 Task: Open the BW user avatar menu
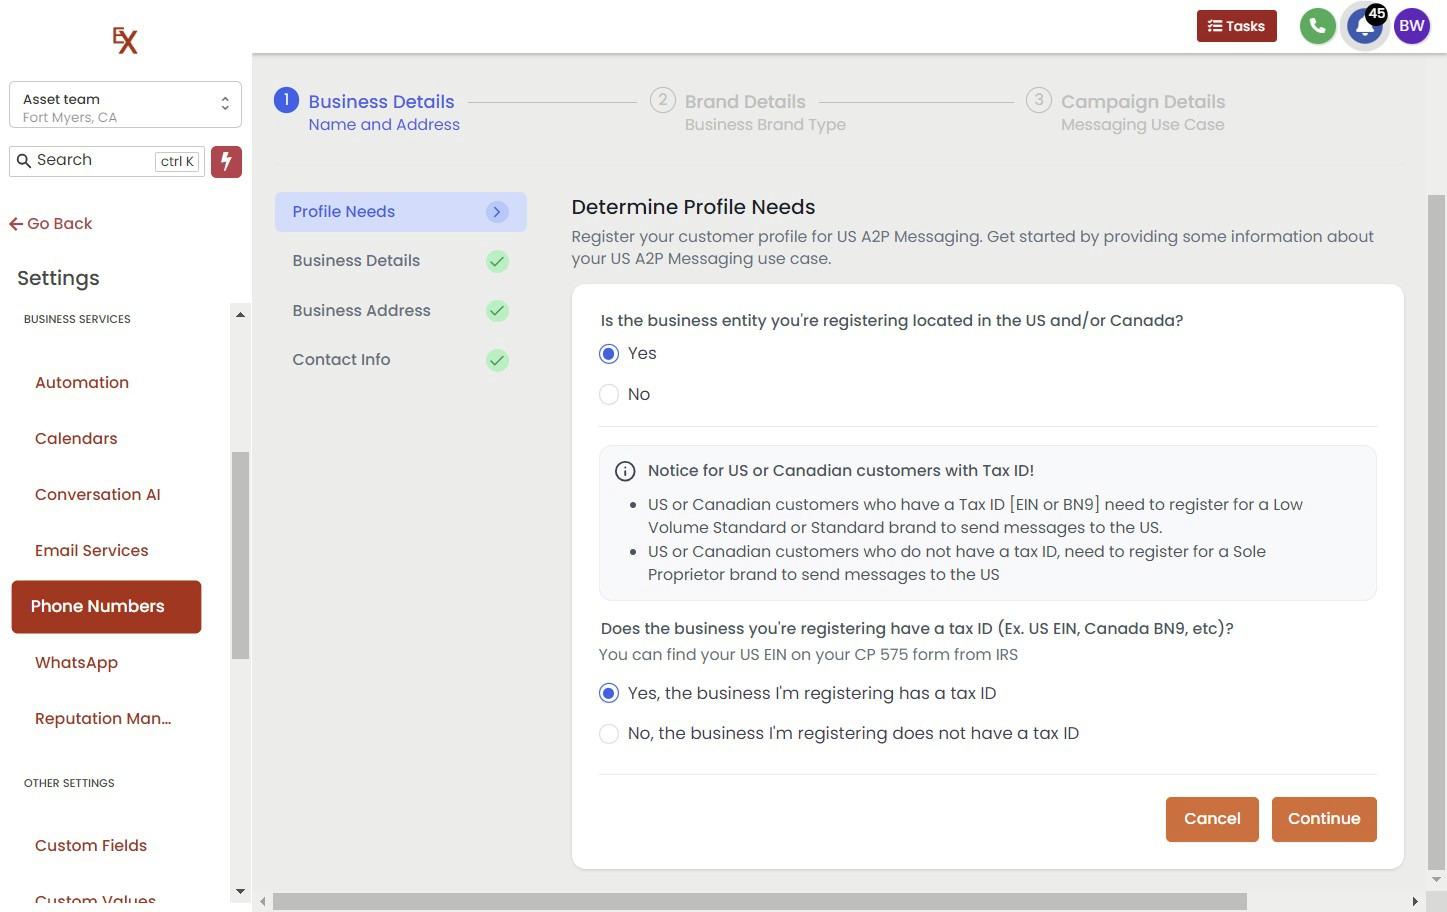(1411, 26)
